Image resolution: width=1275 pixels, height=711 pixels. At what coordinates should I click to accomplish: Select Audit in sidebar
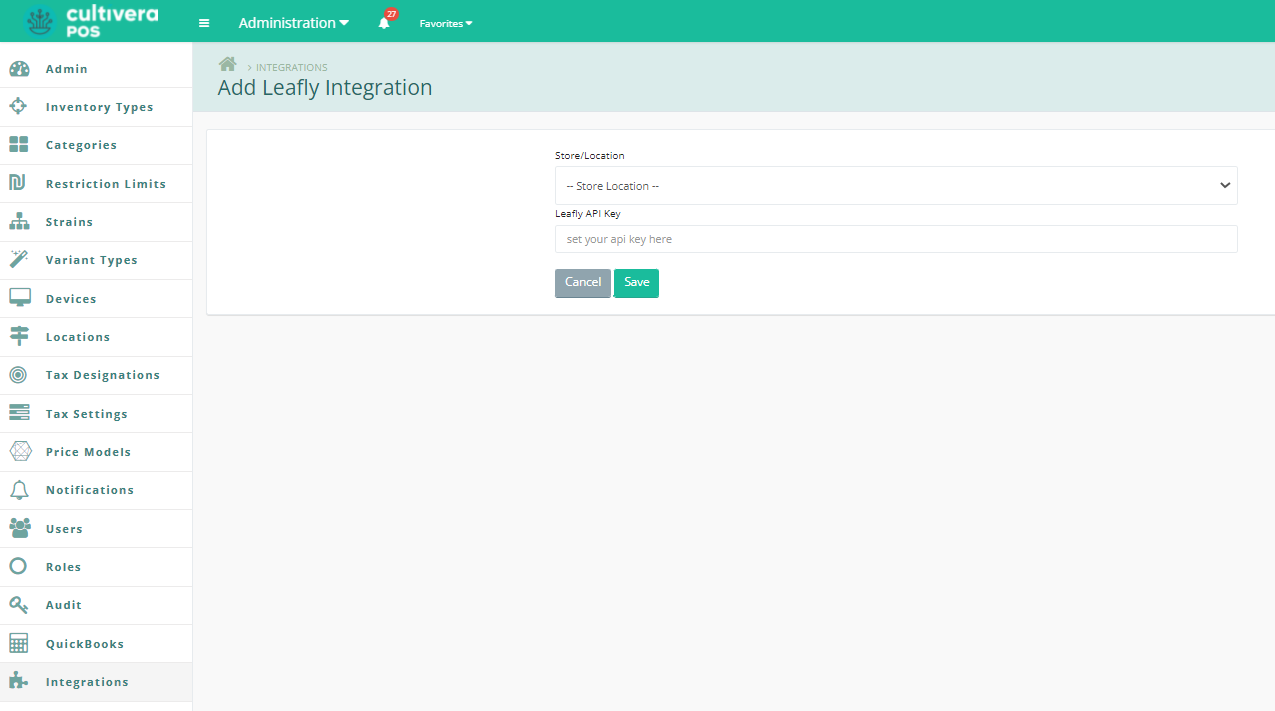click(96, 605)
